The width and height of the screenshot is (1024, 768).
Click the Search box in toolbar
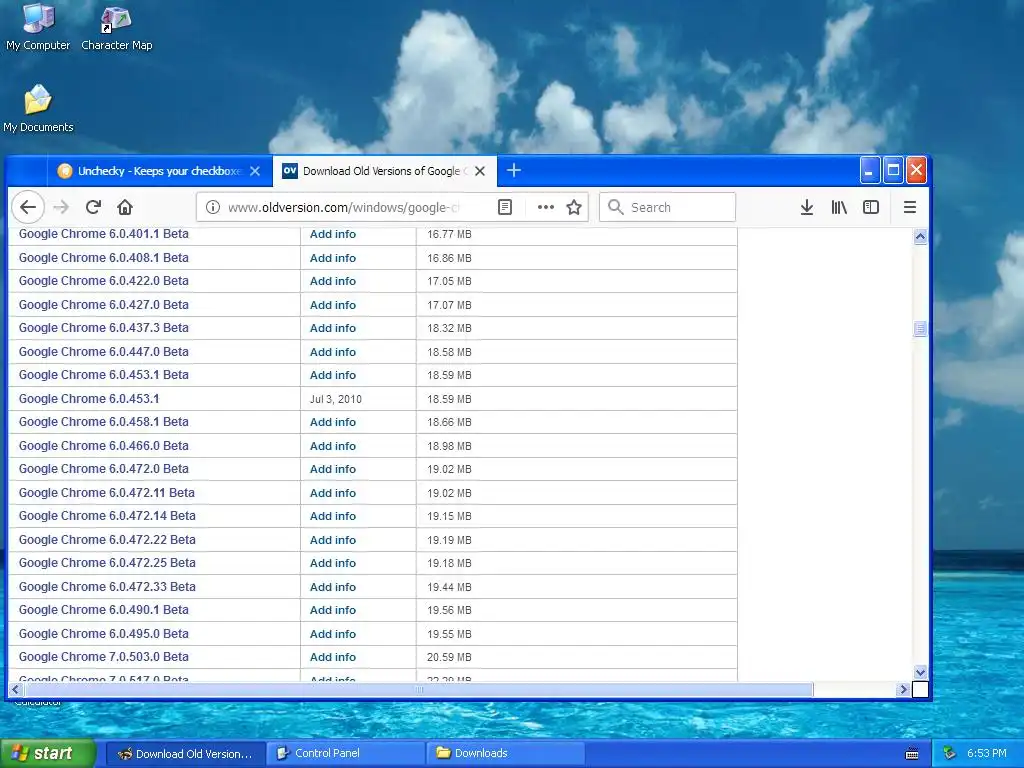(x=667, y=207)
